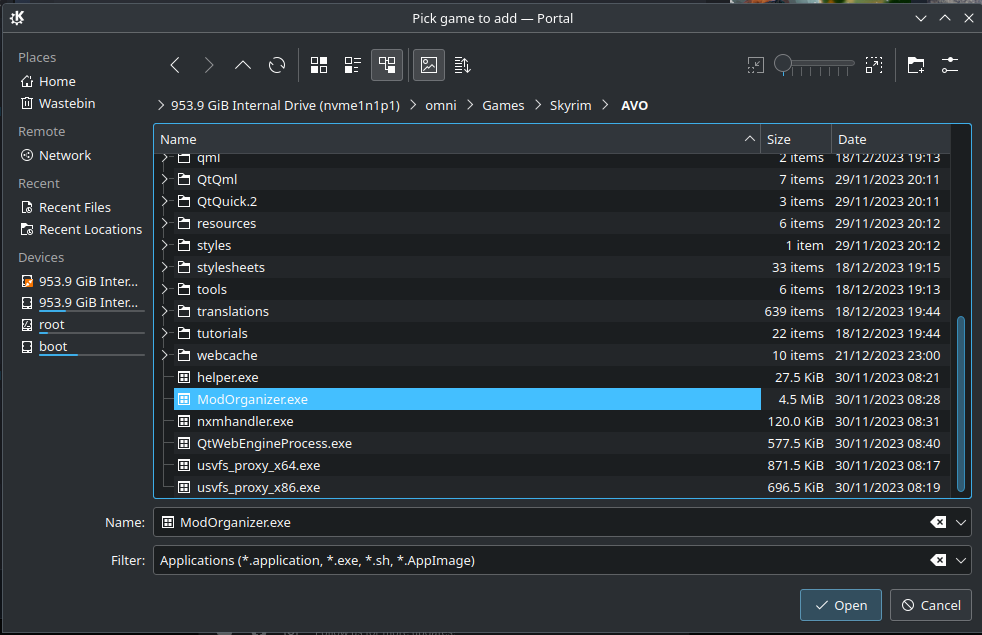
Task: Click the Open button
Action: (x=840, y=605)
